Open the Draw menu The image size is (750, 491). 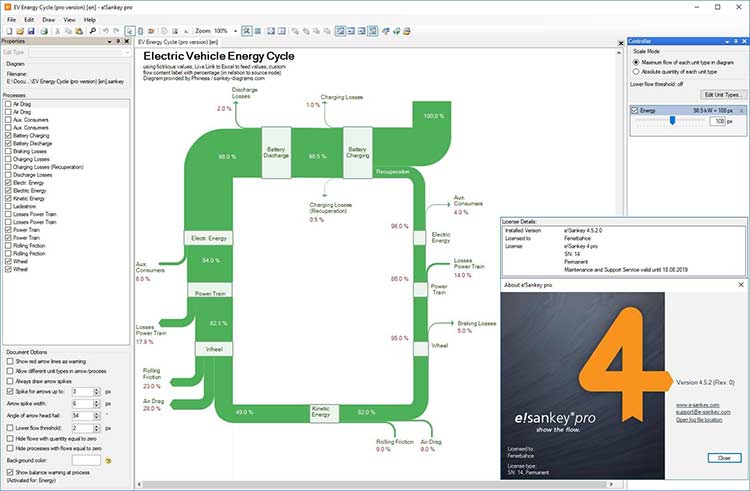click(49, 19)
